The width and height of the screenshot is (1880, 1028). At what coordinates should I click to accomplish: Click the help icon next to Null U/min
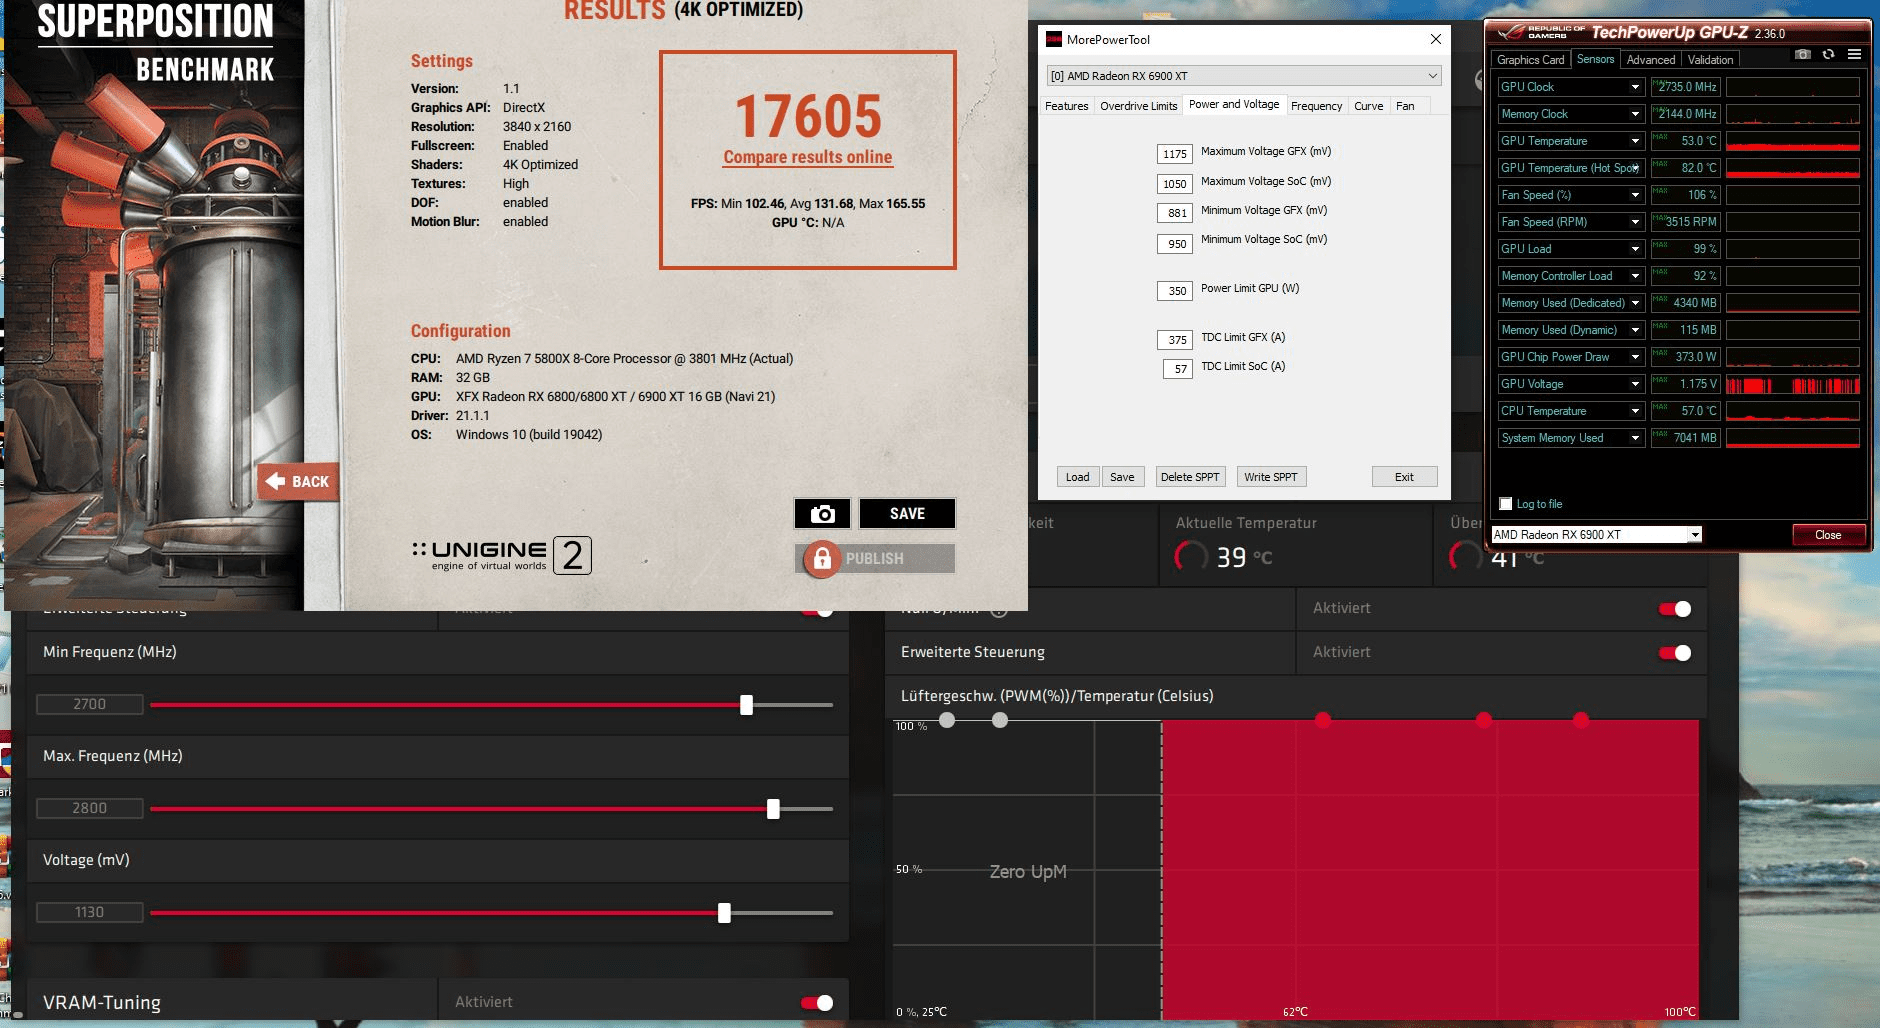997,608
